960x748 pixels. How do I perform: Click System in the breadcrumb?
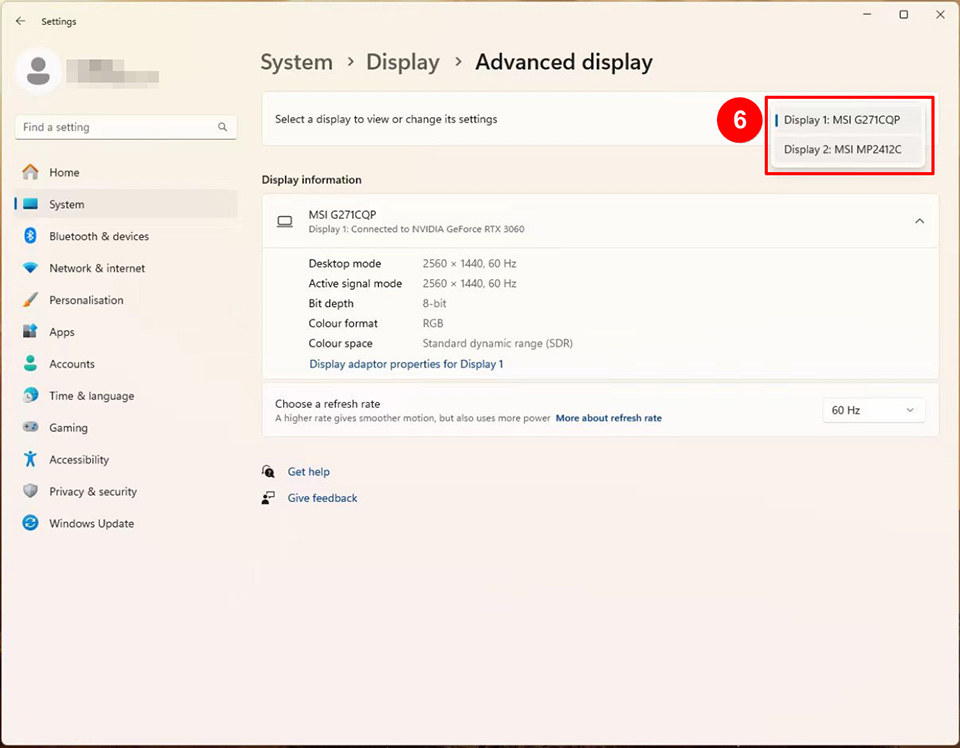point(296,62)
